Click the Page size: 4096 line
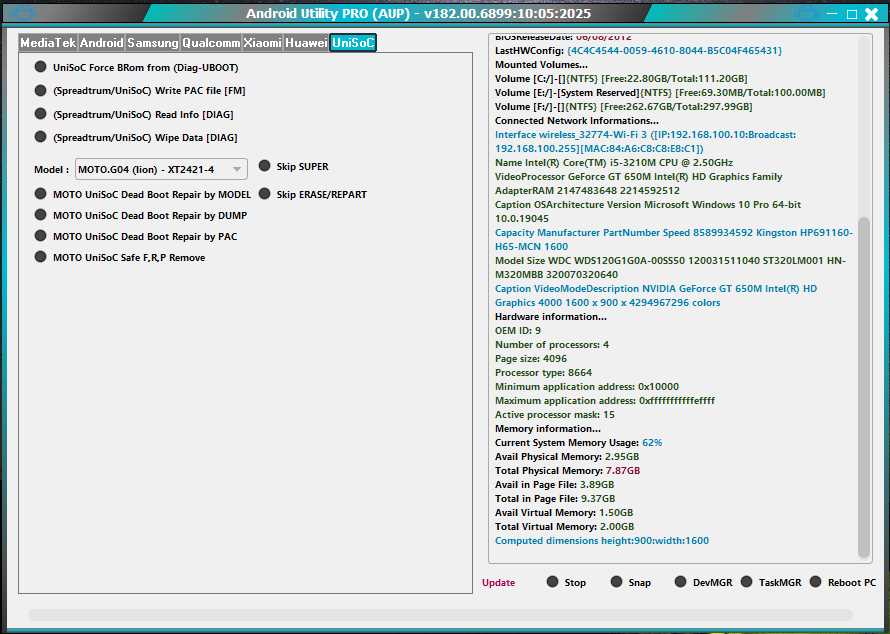This screenshot has width=890, height=634. click(531, 359)
